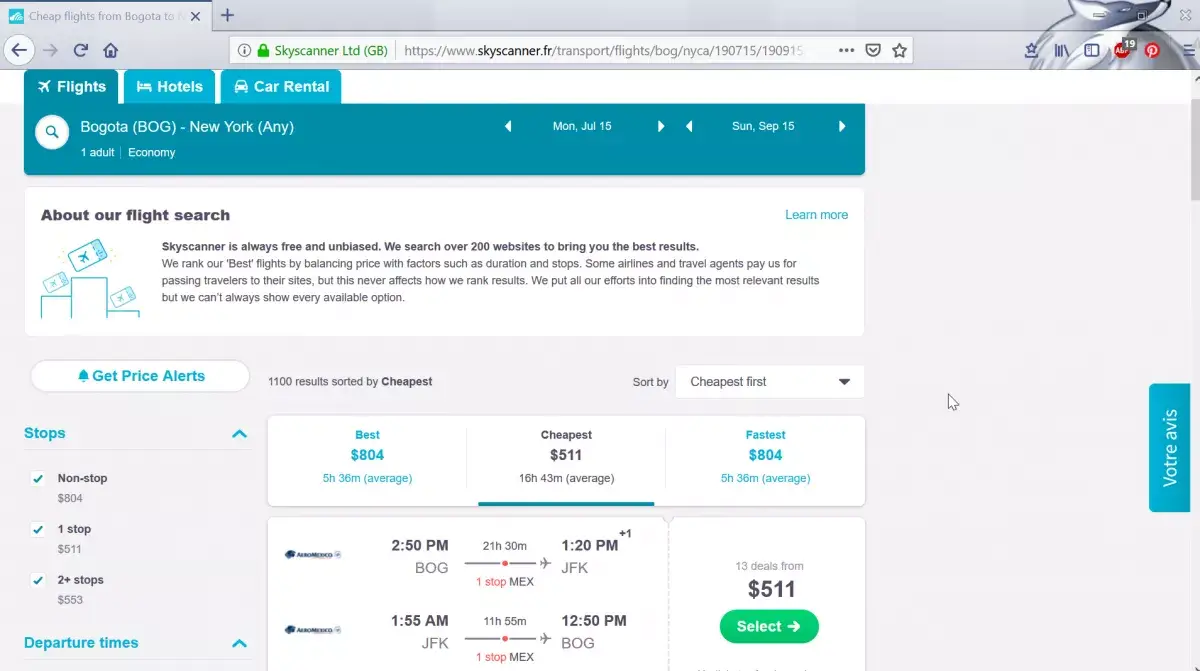Screen dimensions: 1200x671
Task: Click the browser address bar URL
Action: point(603,50)
